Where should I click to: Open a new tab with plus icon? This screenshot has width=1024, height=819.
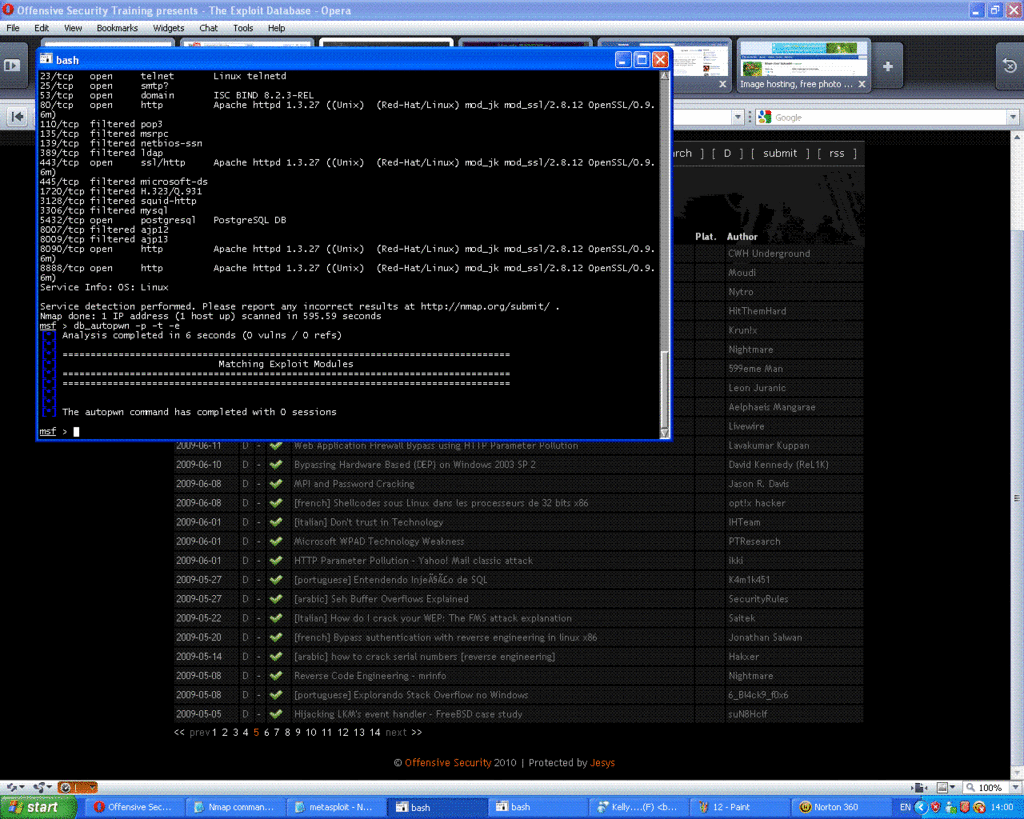(x=888, y=66)
